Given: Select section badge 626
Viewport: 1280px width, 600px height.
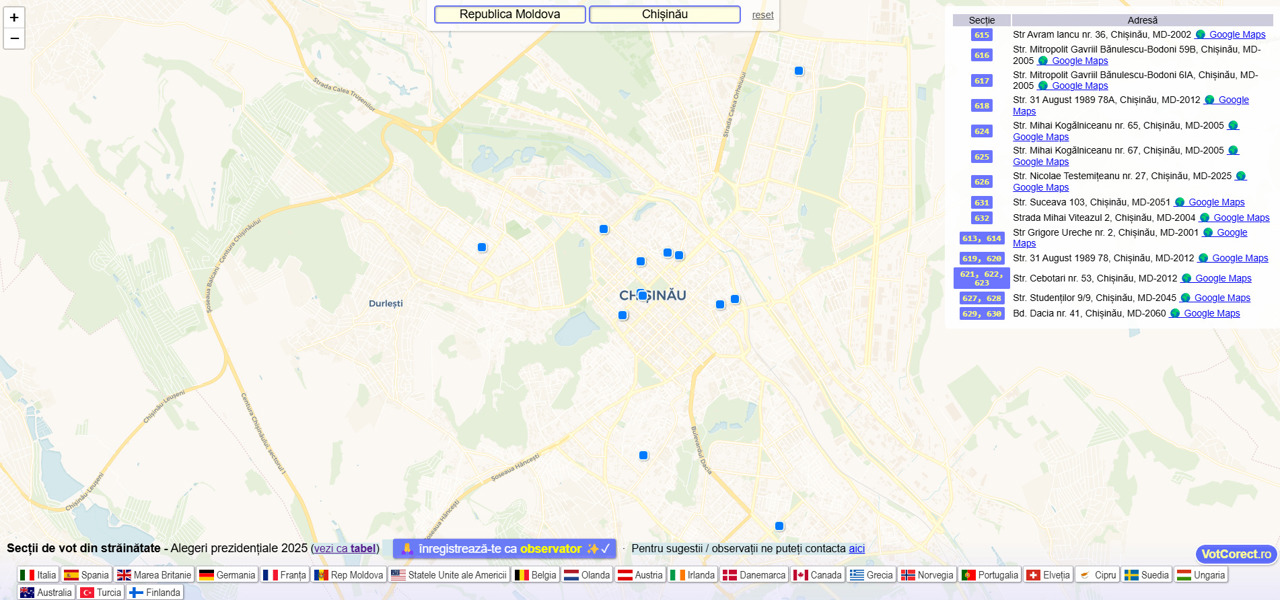Looking at the screenshot, I should 982,182.
